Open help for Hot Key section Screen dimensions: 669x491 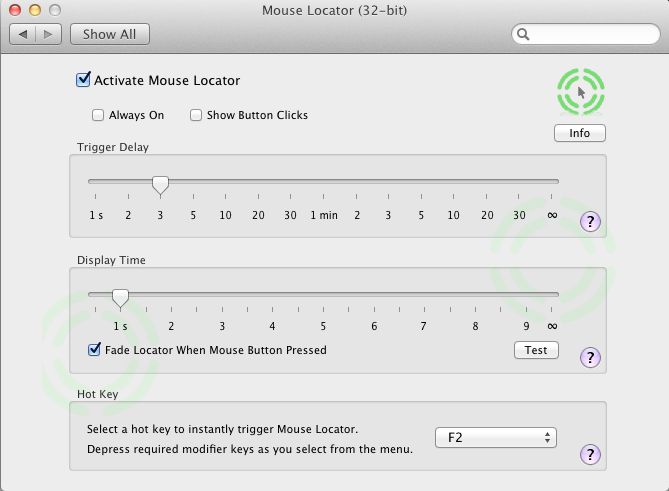tap(590, 454)
